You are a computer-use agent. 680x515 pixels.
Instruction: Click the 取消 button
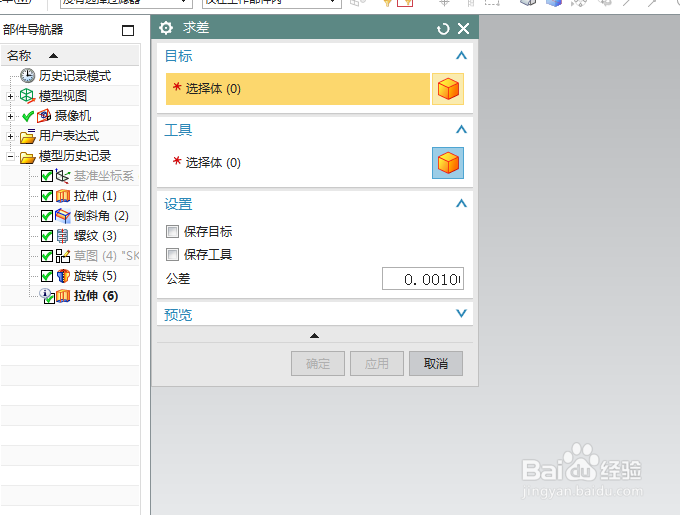(x=436, y=363)
